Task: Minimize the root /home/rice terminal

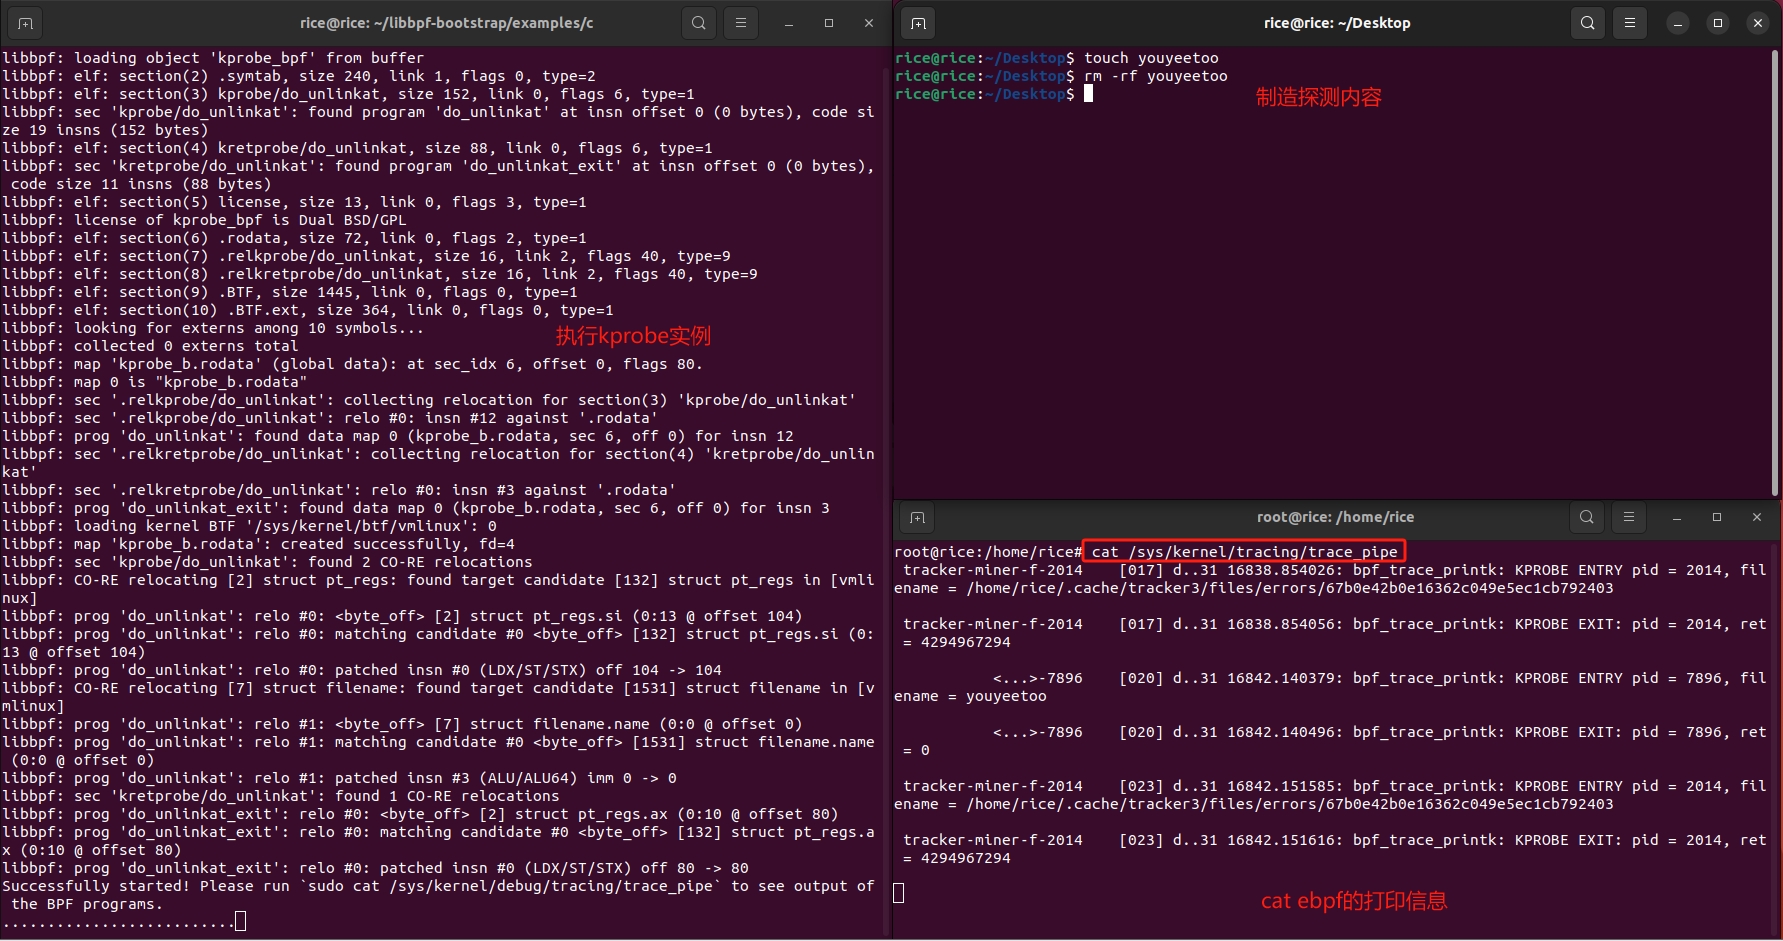Action: coord(1677,517)
